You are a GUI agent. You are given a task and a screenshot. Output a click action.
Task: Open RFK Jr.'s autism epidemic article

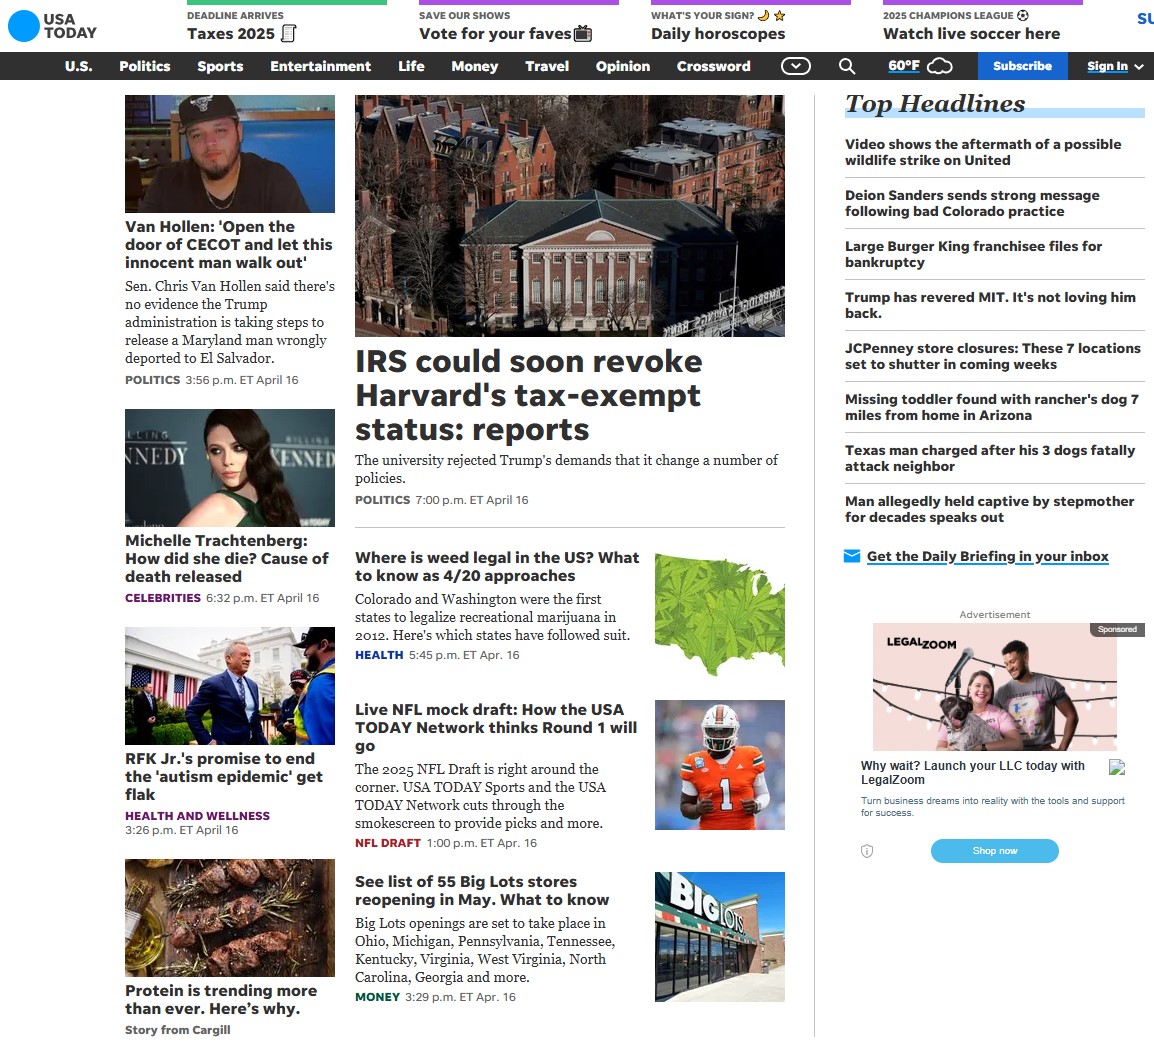pyautogui.click(x=224, y=777)
